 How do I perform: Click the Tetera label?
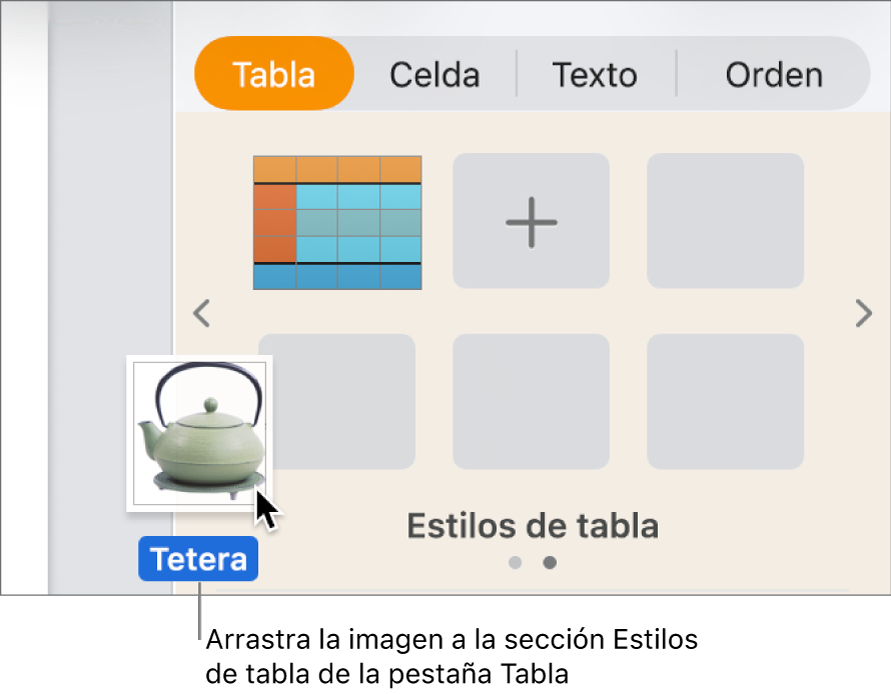(x=197, y=558)
